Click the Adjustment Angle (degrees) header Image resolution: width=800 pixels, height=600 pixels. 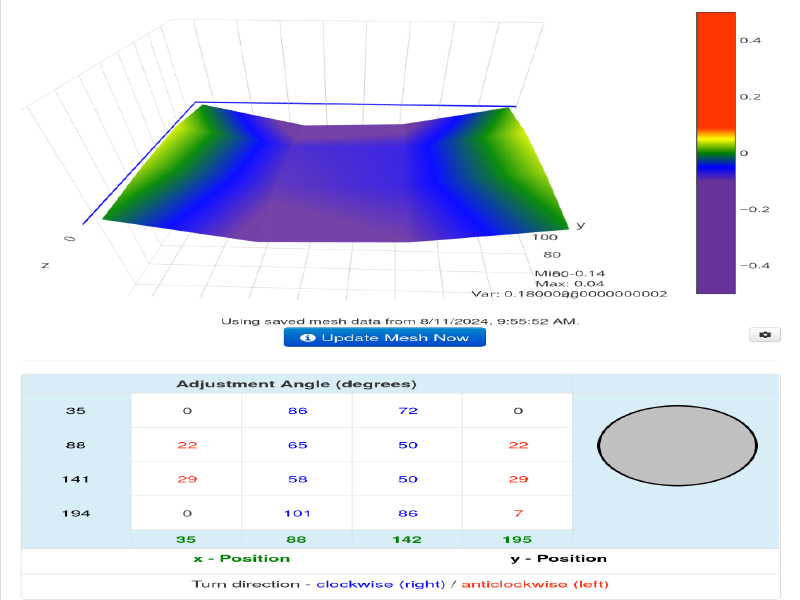[296, 384]
